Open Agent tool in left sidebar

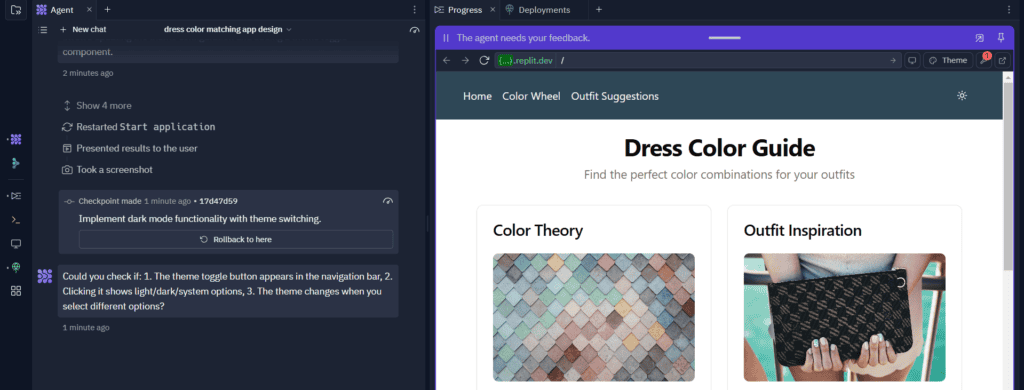click(16, 139)
